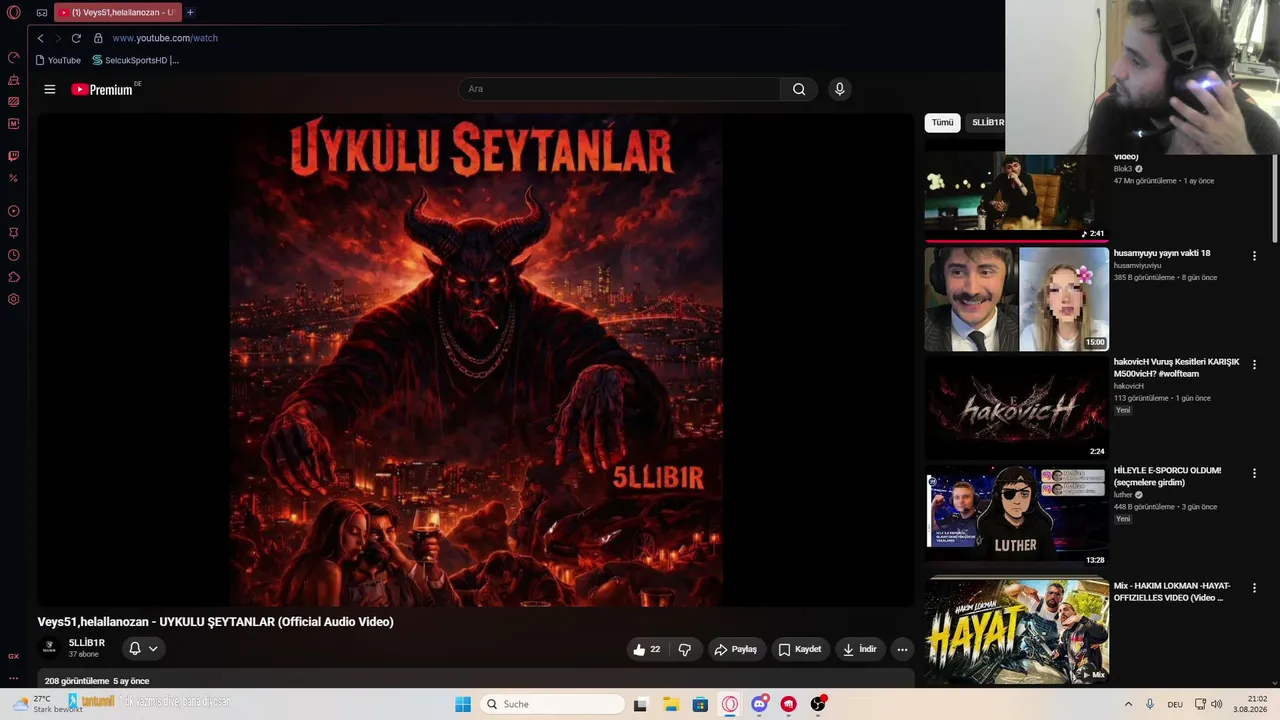This screenshot has height=720, width=1280.
Task: Open the hakovicH video thumbnail
Action: (1016, 408)
